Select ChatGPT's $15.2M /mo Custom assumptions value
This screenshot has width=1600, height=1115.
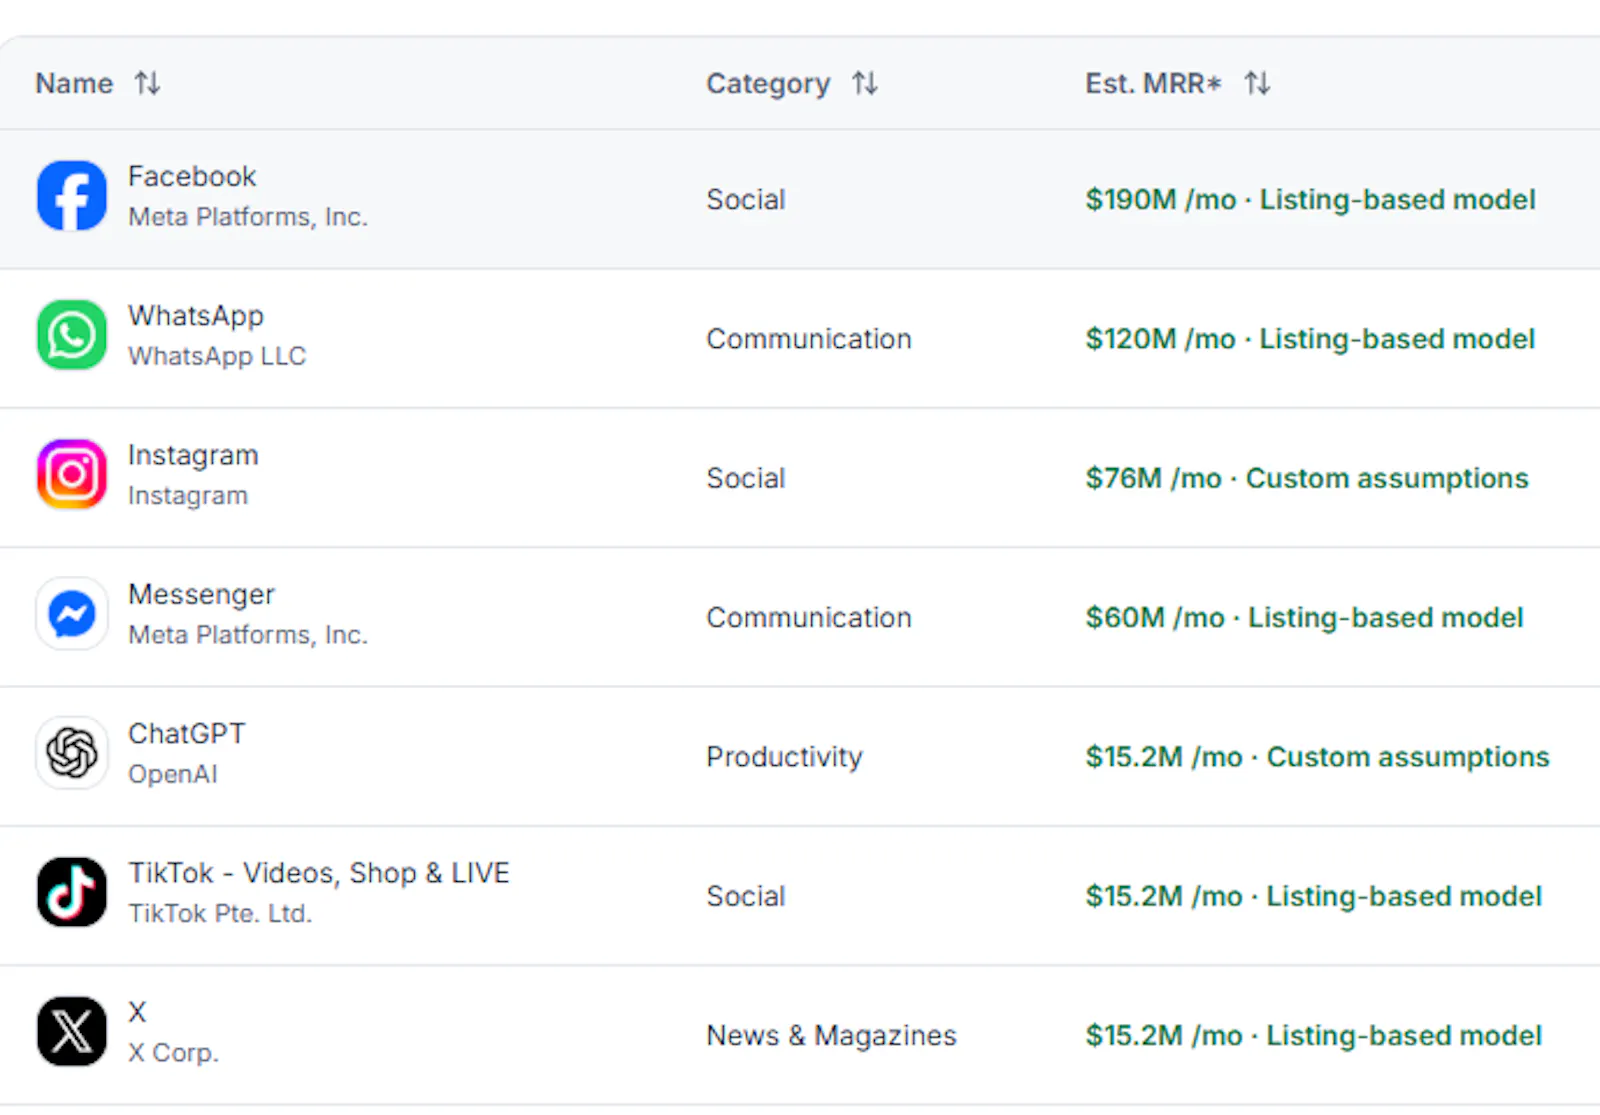coord(1317,757)
